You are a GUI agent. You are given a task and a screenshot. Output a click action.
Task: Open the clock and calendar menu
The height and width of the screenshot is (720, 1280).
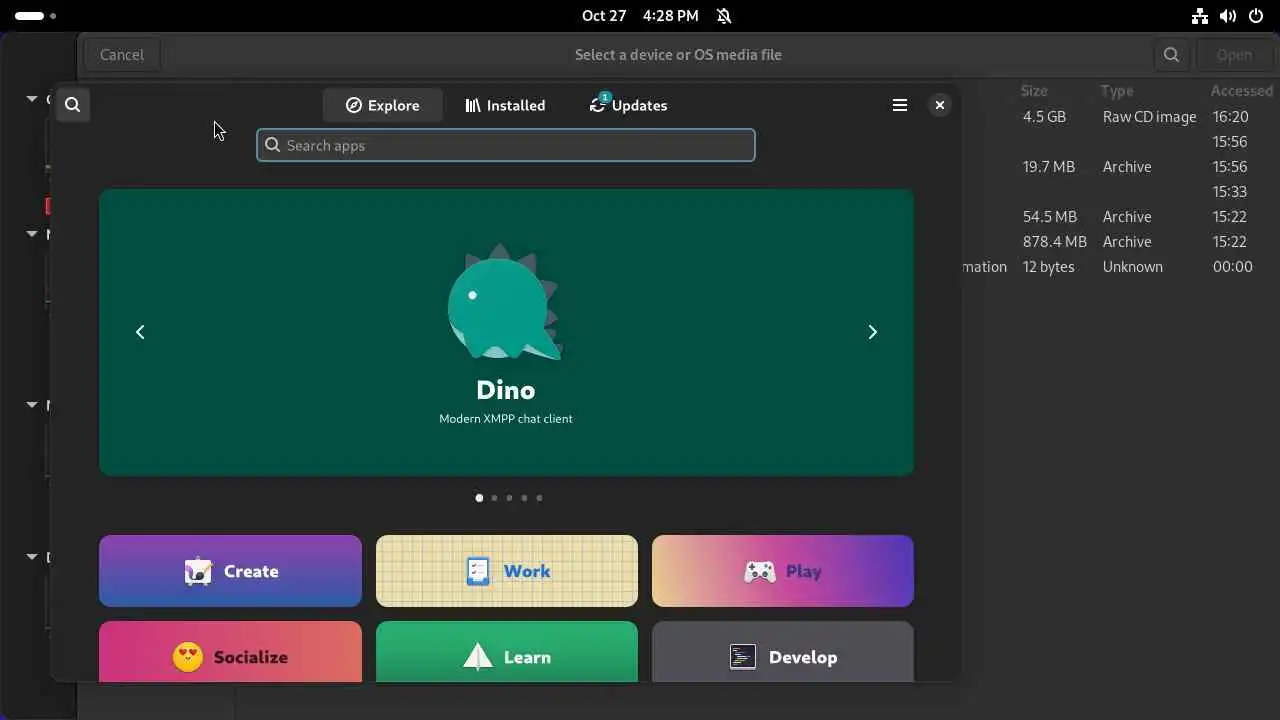point(640,16)
